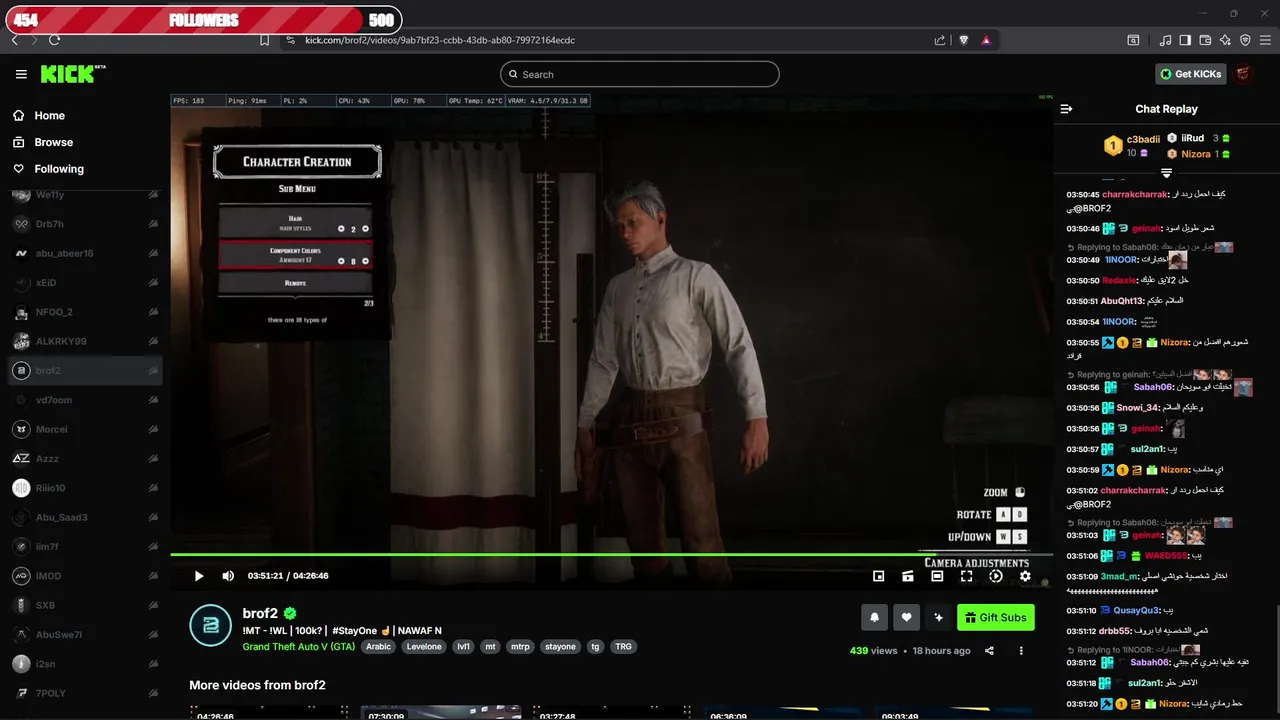
Task: Collapse the Chat Replay panel arrow
Action: [x=1066, y=109]
